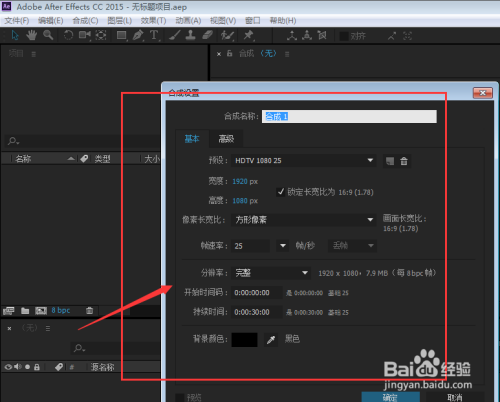Delete selected project item trash icon
Screen dimensions: 500x402
coord(89,311)
